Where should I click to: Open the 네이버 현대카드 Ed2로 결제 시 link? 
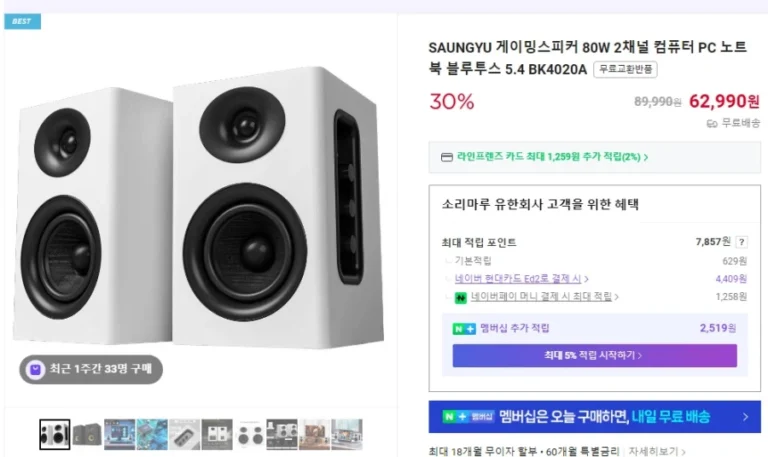click(520, 279)
